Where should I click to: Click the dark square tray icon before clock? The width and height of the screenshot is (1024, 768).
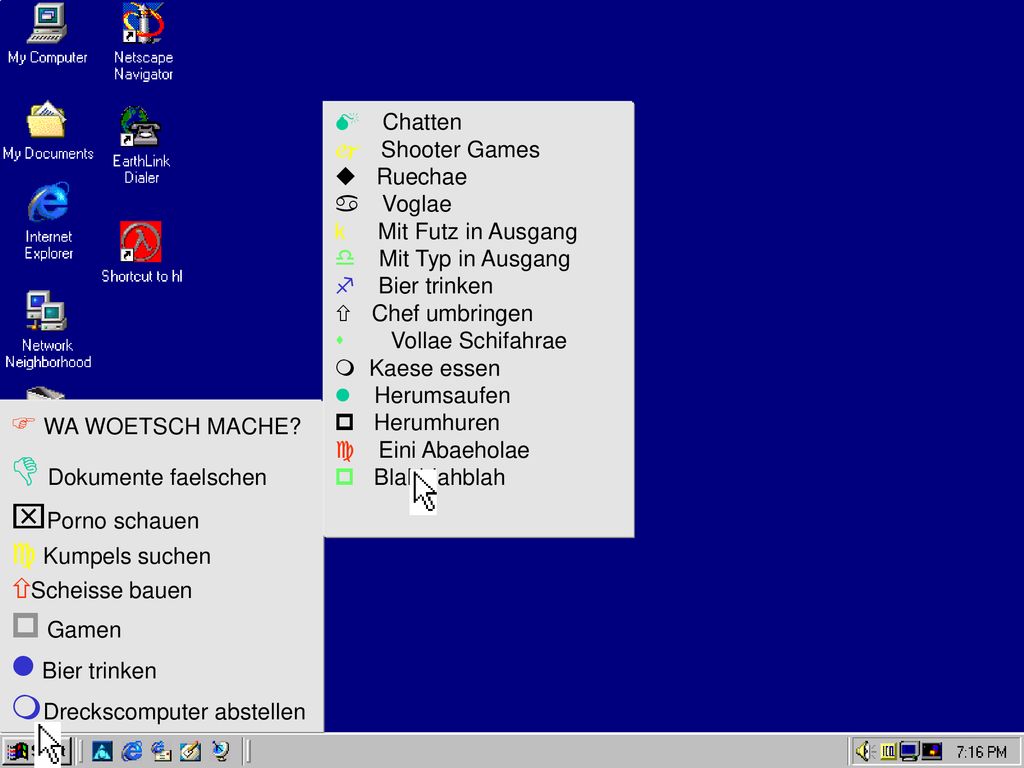[x=932, y=752]
